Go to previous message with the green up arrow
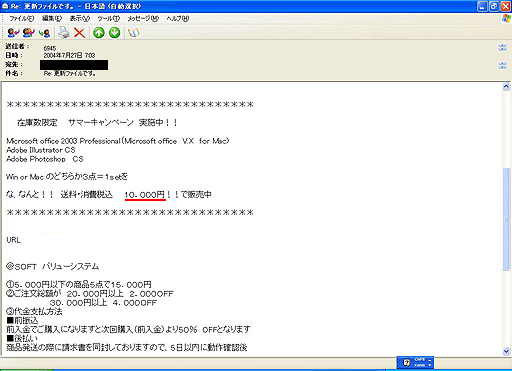 99,33
